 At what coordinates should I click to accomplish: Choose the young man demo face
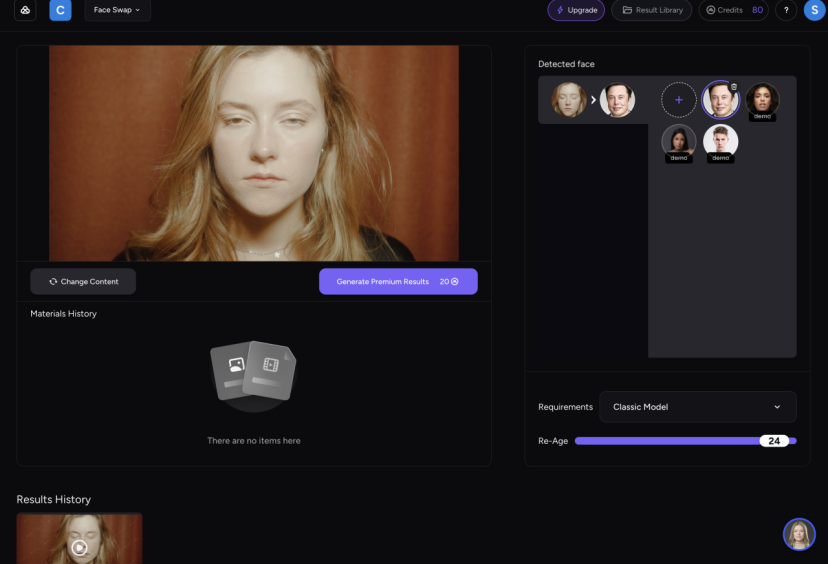720,143
